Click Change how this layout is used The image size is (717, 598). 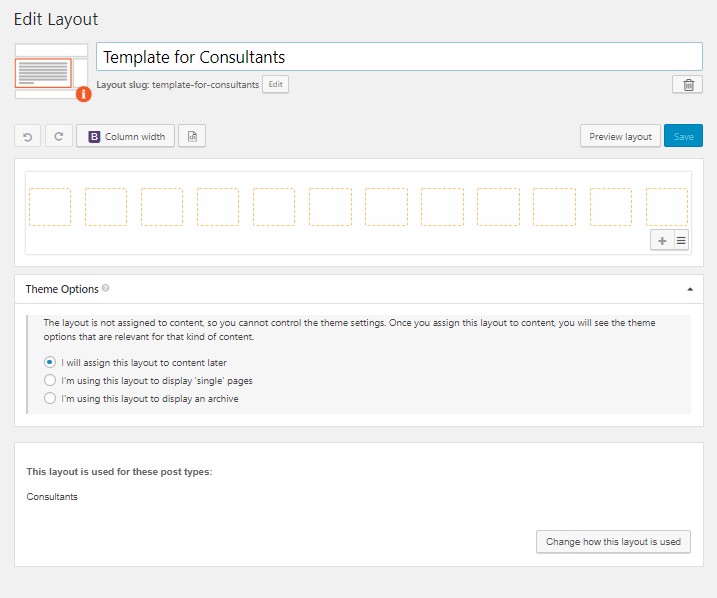[x=613, y=542]
